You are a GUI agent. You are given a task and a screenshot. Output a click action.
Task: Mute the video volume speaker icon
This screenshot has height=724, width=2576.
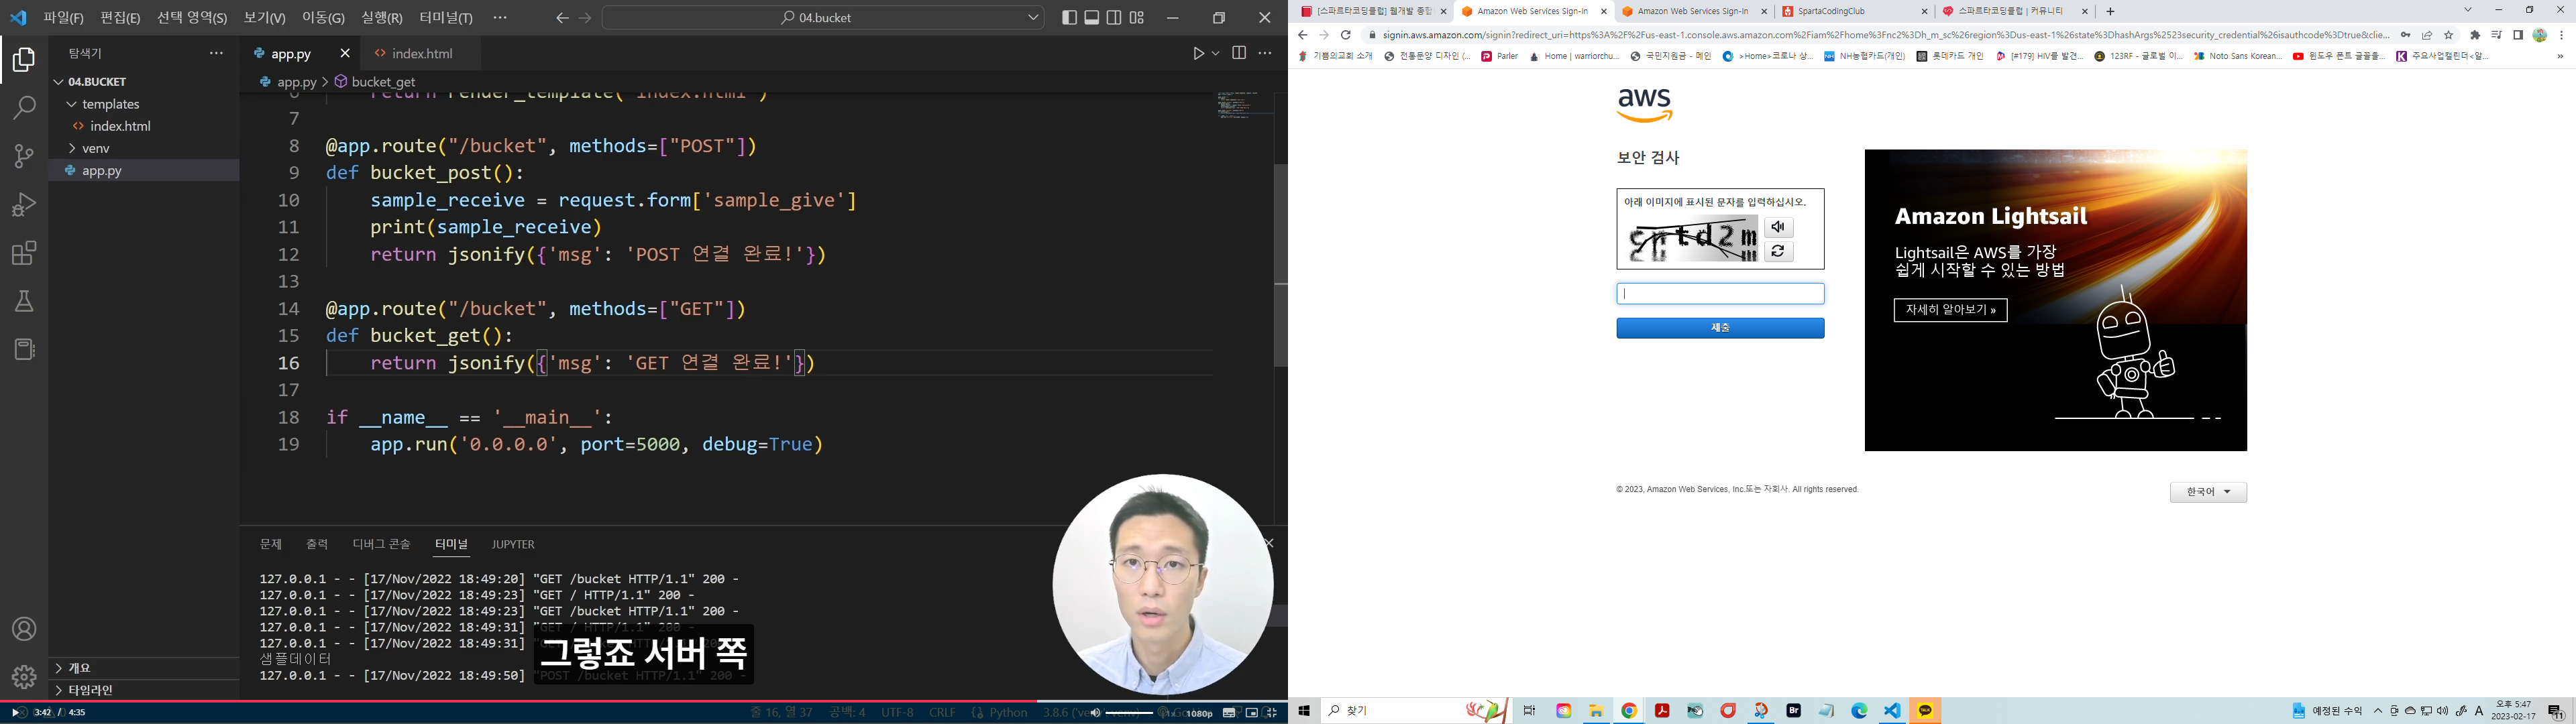[x=1095, y=713]
